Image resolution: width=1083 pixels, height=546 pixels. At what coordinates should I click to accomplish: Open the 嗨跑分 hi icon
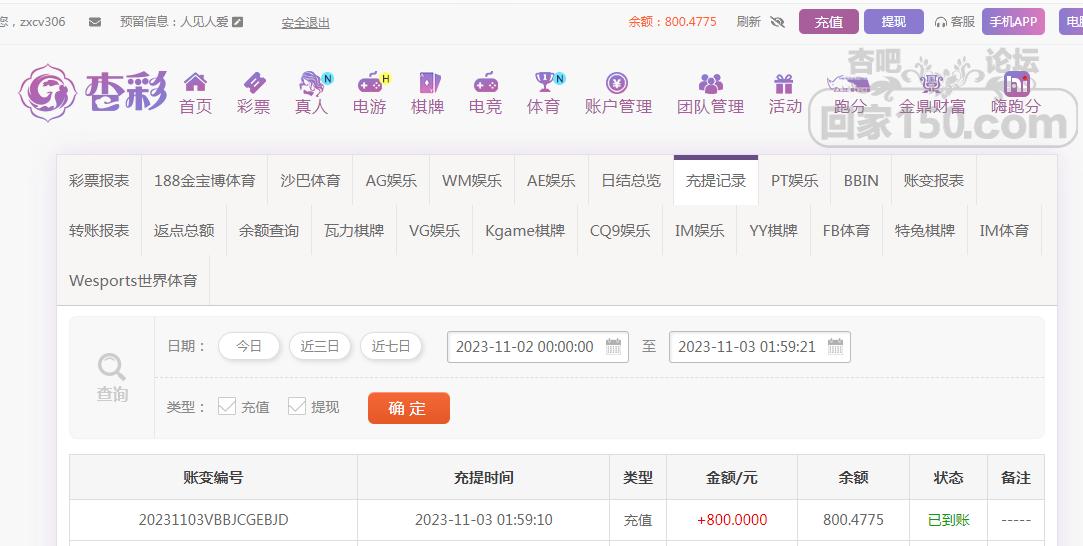1016,83
